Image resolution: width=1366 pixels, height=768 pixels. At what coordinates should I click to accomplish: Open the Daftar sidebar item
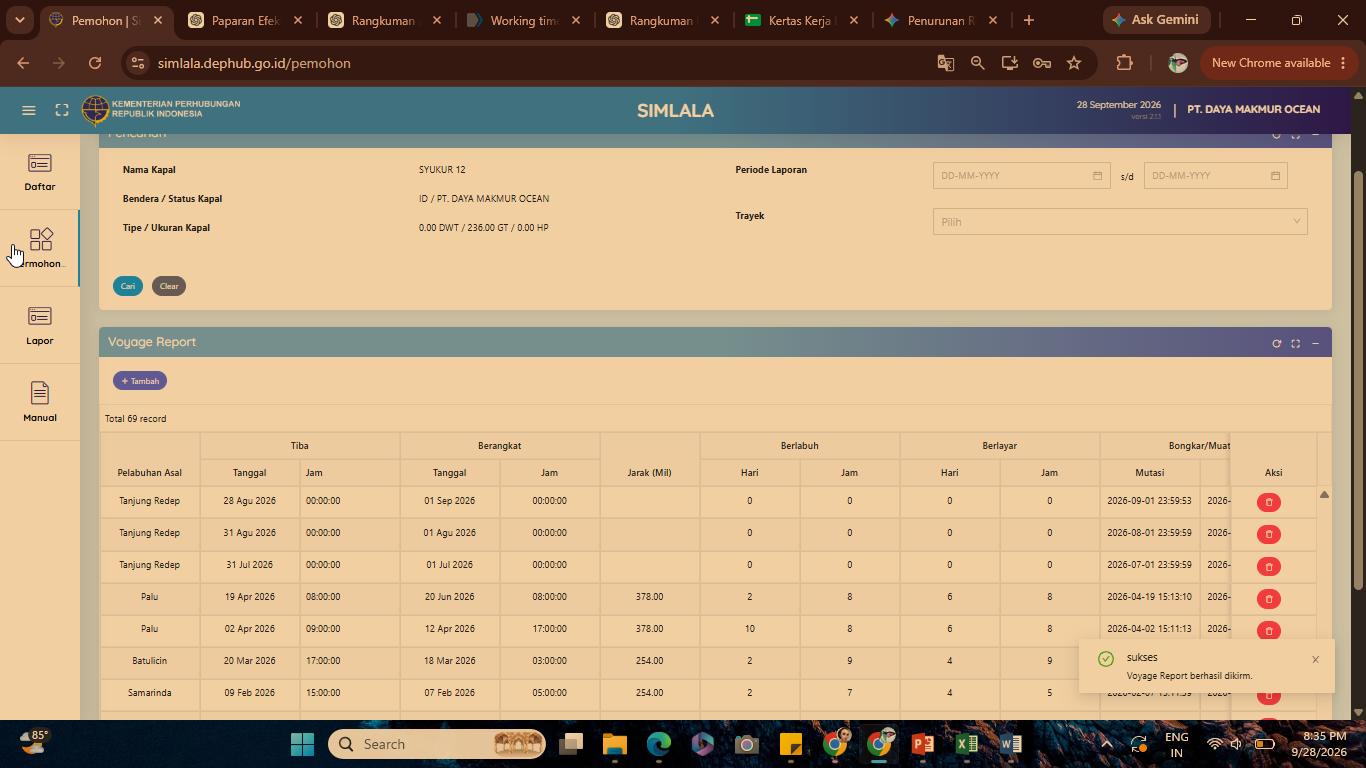[40, 172]
